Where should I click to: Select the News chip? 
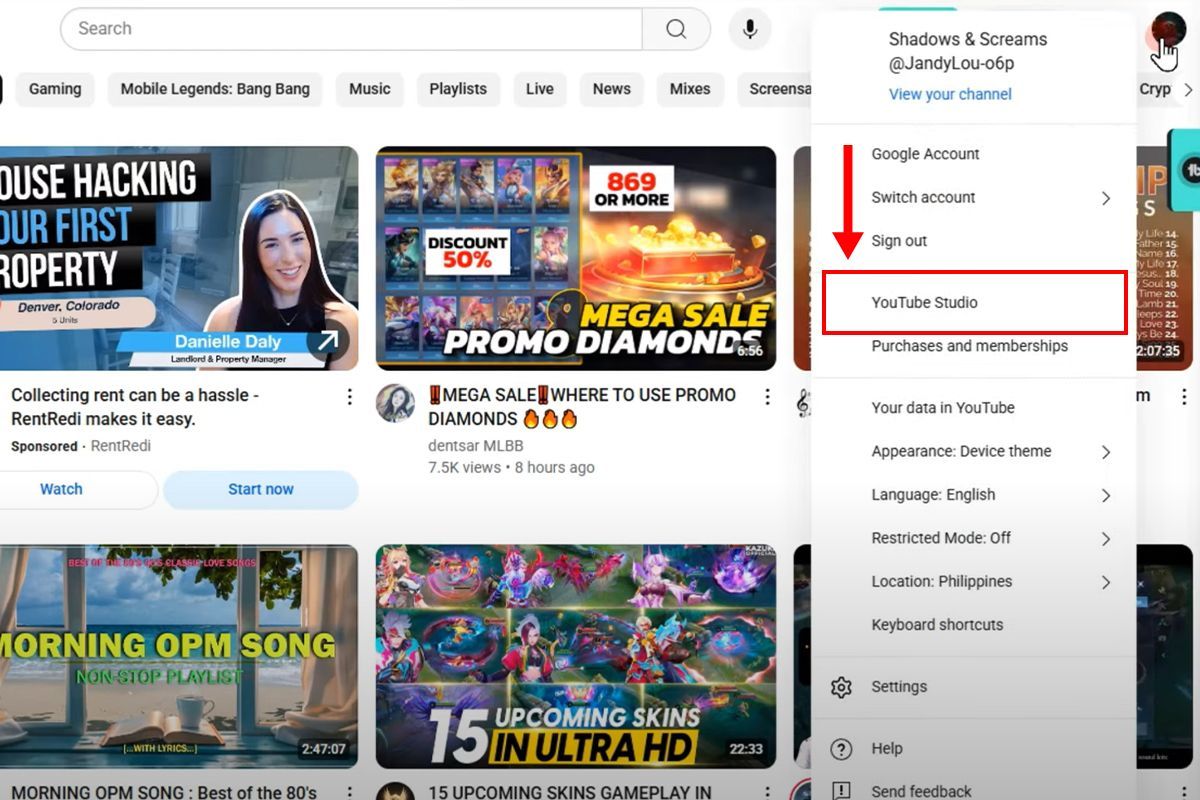pyautogui.click(x=612, y=89)
